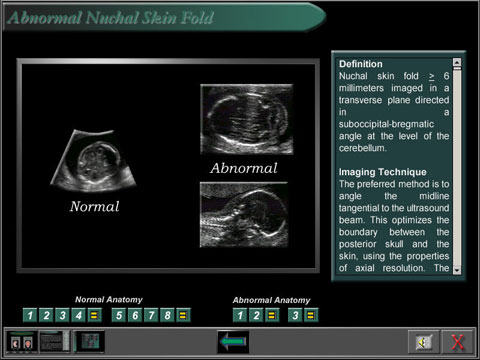The image size is (480, 360).
Task: Select Abnormal Anatomy image 1
Action: 240,315
